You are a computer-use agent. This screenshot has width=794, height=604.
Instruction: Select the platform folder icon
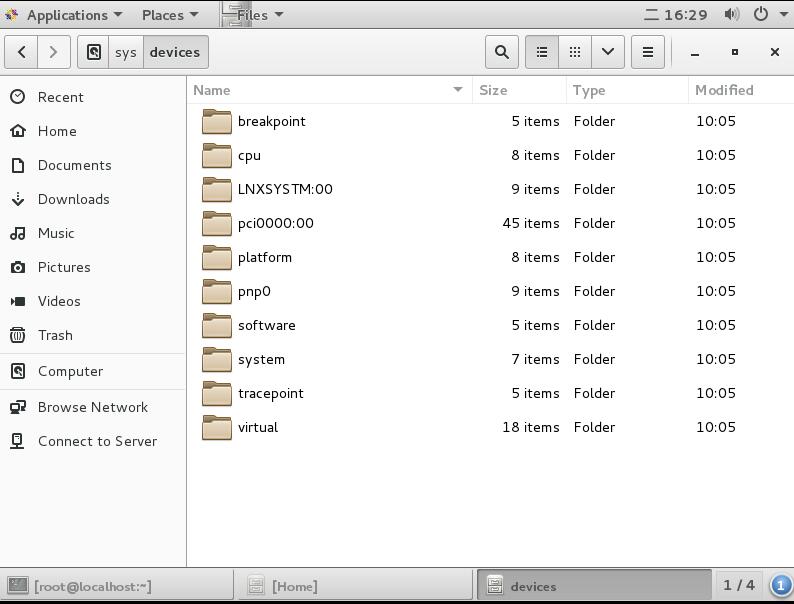(217, 257)
